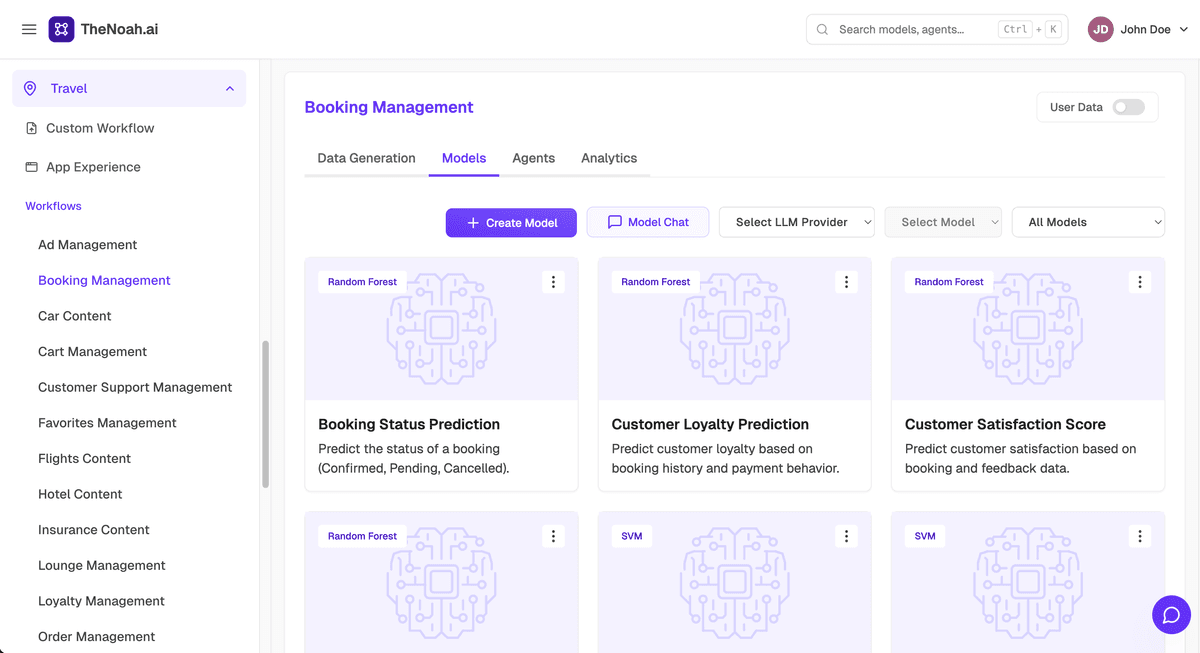The image size is (1200, 653).
Task: Click the Booking Status Prediction title
Action: (409, 424)
